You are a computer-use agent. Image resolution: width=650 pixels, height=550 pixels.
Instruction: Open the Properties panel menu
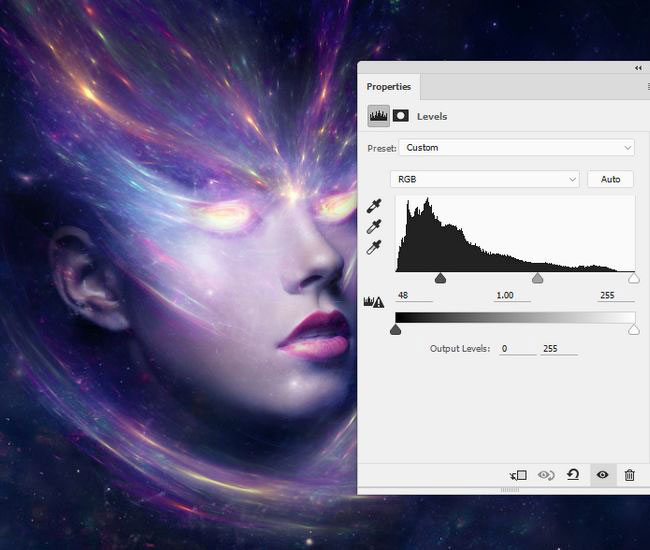pos(648,87)
